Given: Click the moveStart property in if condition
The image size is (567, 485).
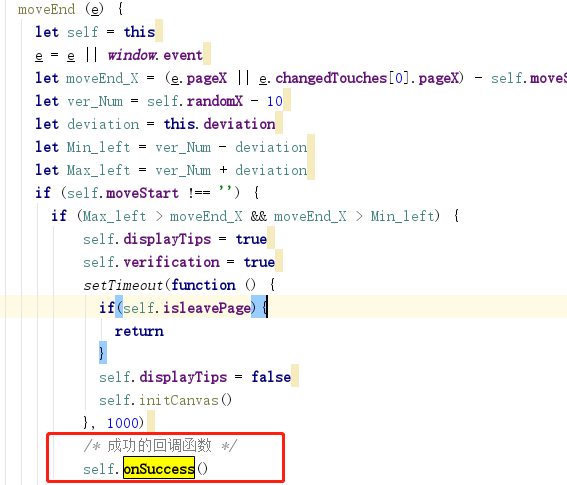Looking at the screenshot, I should point(142,193).
